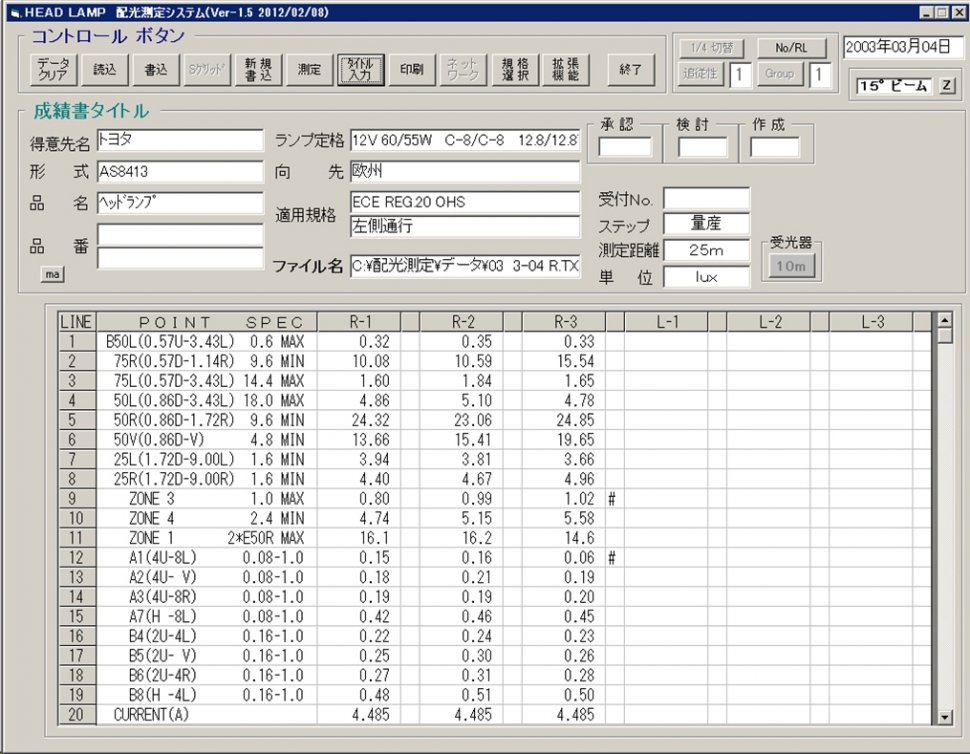Click the number field beside 追従性
Screen dimensions: 970x754
[x=740, y=75]
